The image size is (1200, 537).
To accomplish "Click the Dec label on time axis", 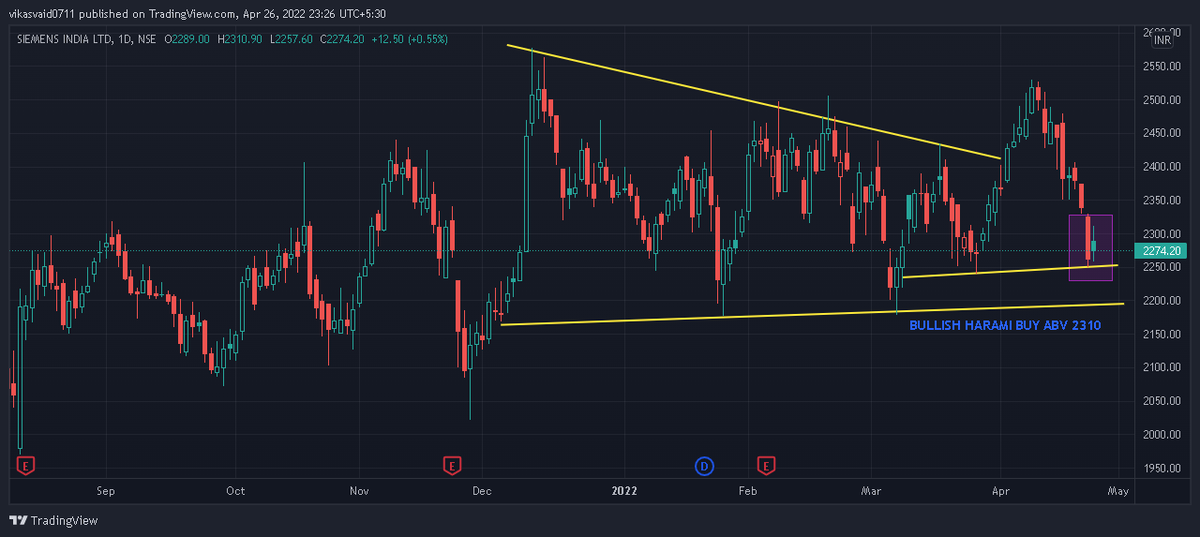I will [482, 491].
